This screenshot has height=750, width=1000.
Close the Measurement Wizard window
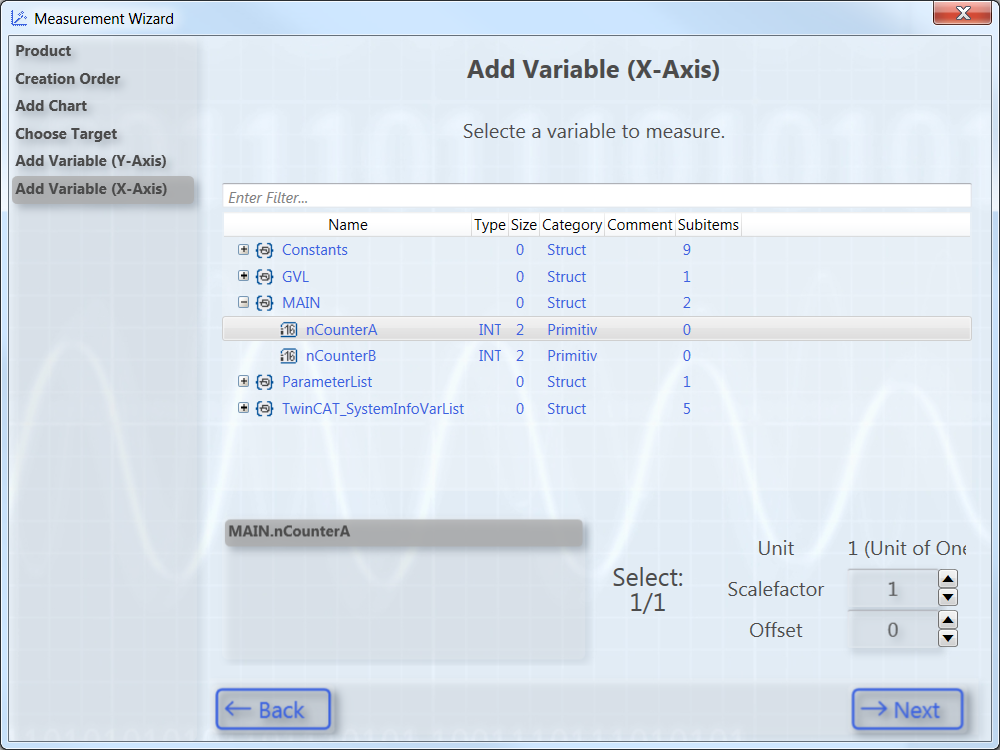pyautogui.click(x=962, y=13)
